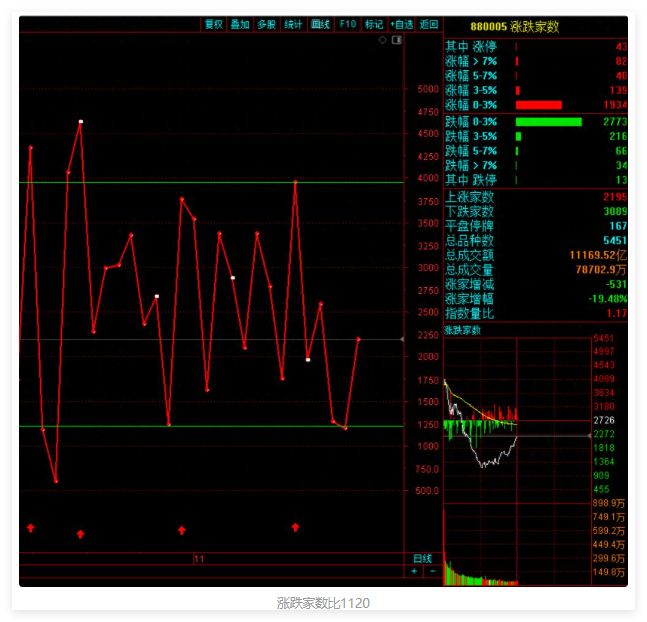
Task: Click the +自选 add to watchlist button
Action: [401, 24]
